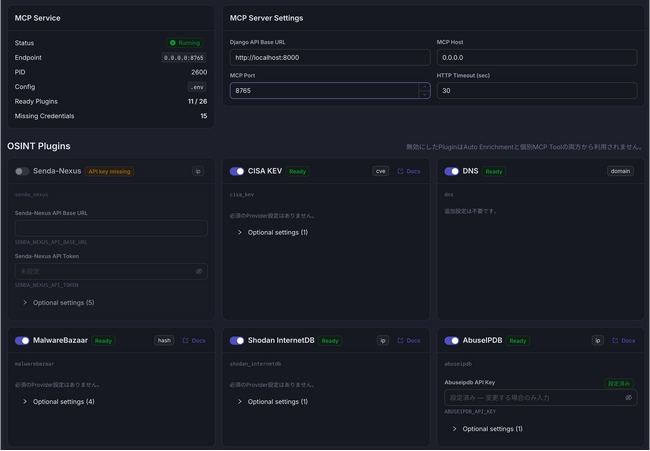Screen dimensions: 650x451
Task: Click the API key missing badge
Action: click(x=109, y=171)
